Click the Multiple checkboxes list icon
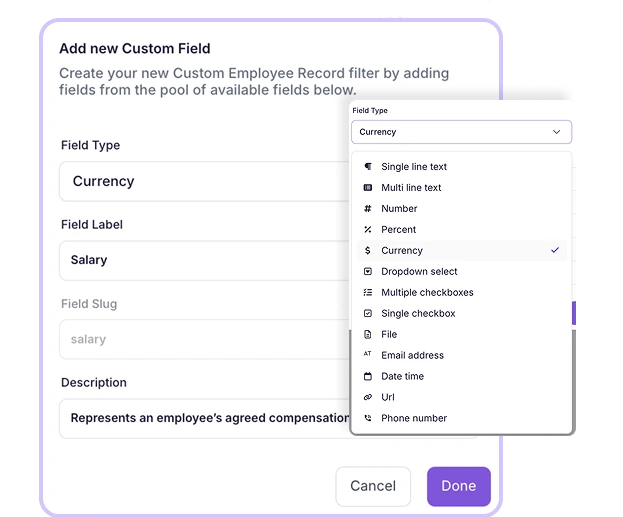 (x=368, y=293)
